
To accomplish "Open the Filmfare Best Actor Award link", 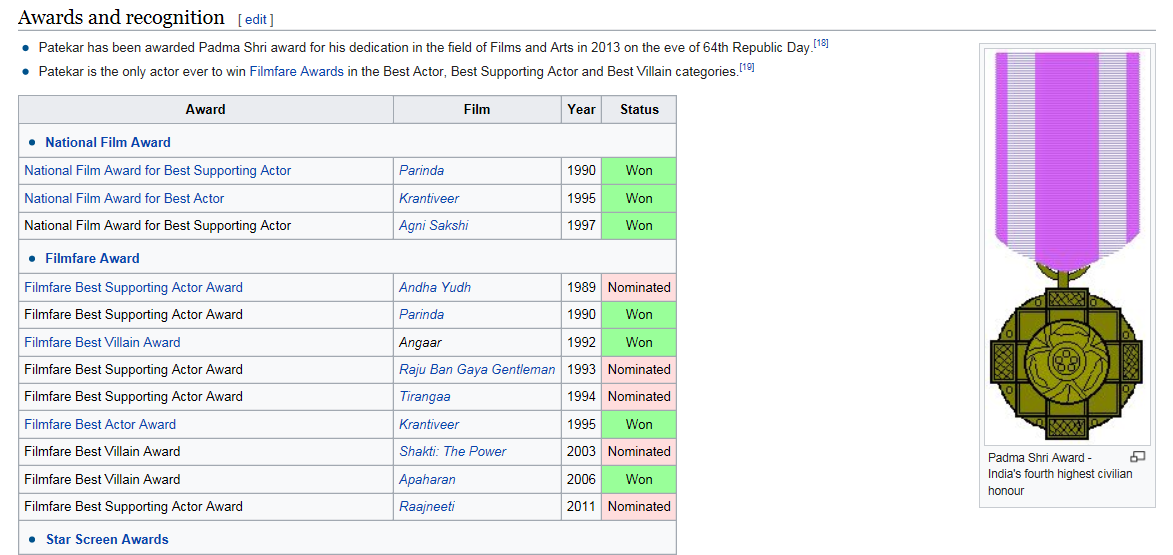I will coord(99,424).
